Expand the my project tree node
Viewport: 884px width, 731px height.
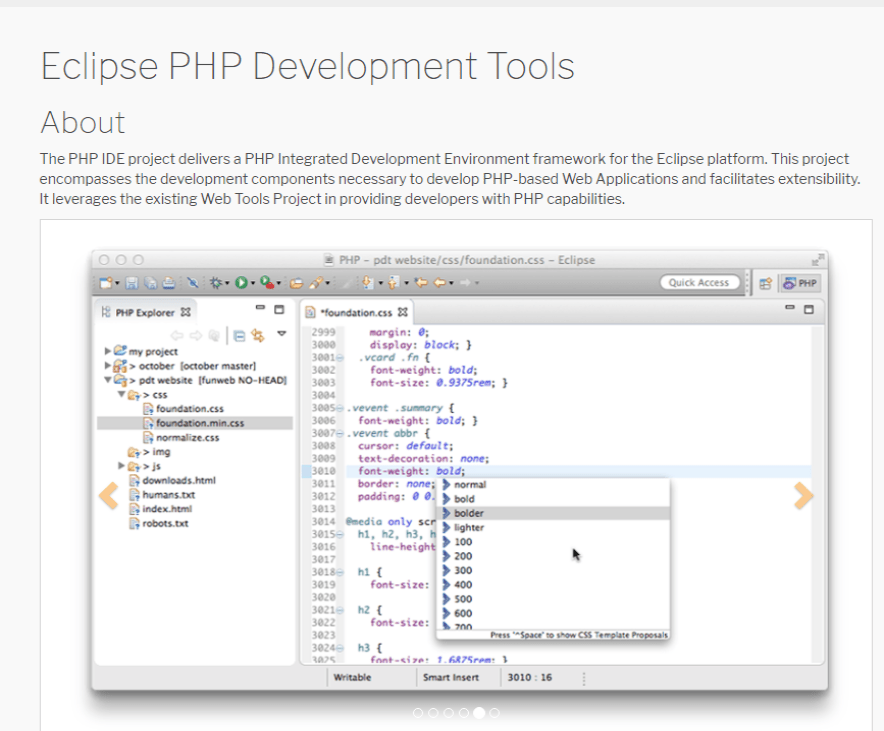pos(108,351)
